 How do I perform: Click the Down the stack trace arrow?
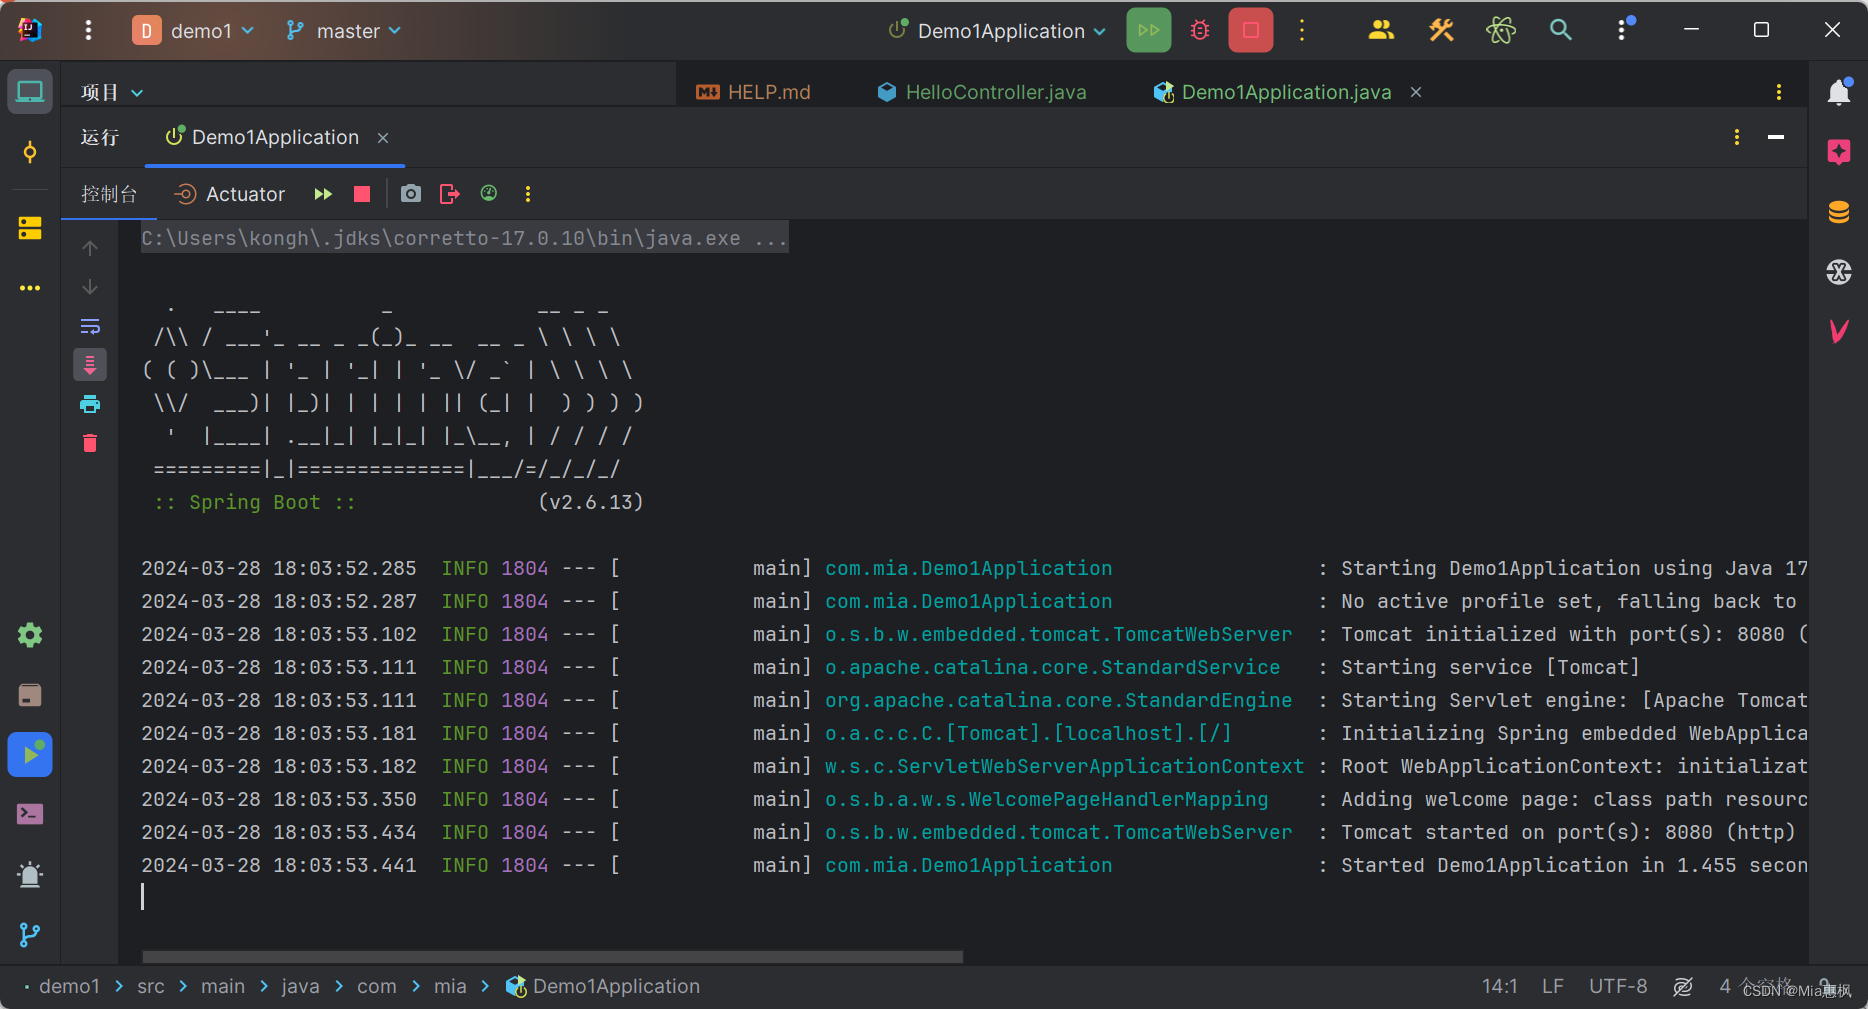pyautogui.click(x=90, y=287)
